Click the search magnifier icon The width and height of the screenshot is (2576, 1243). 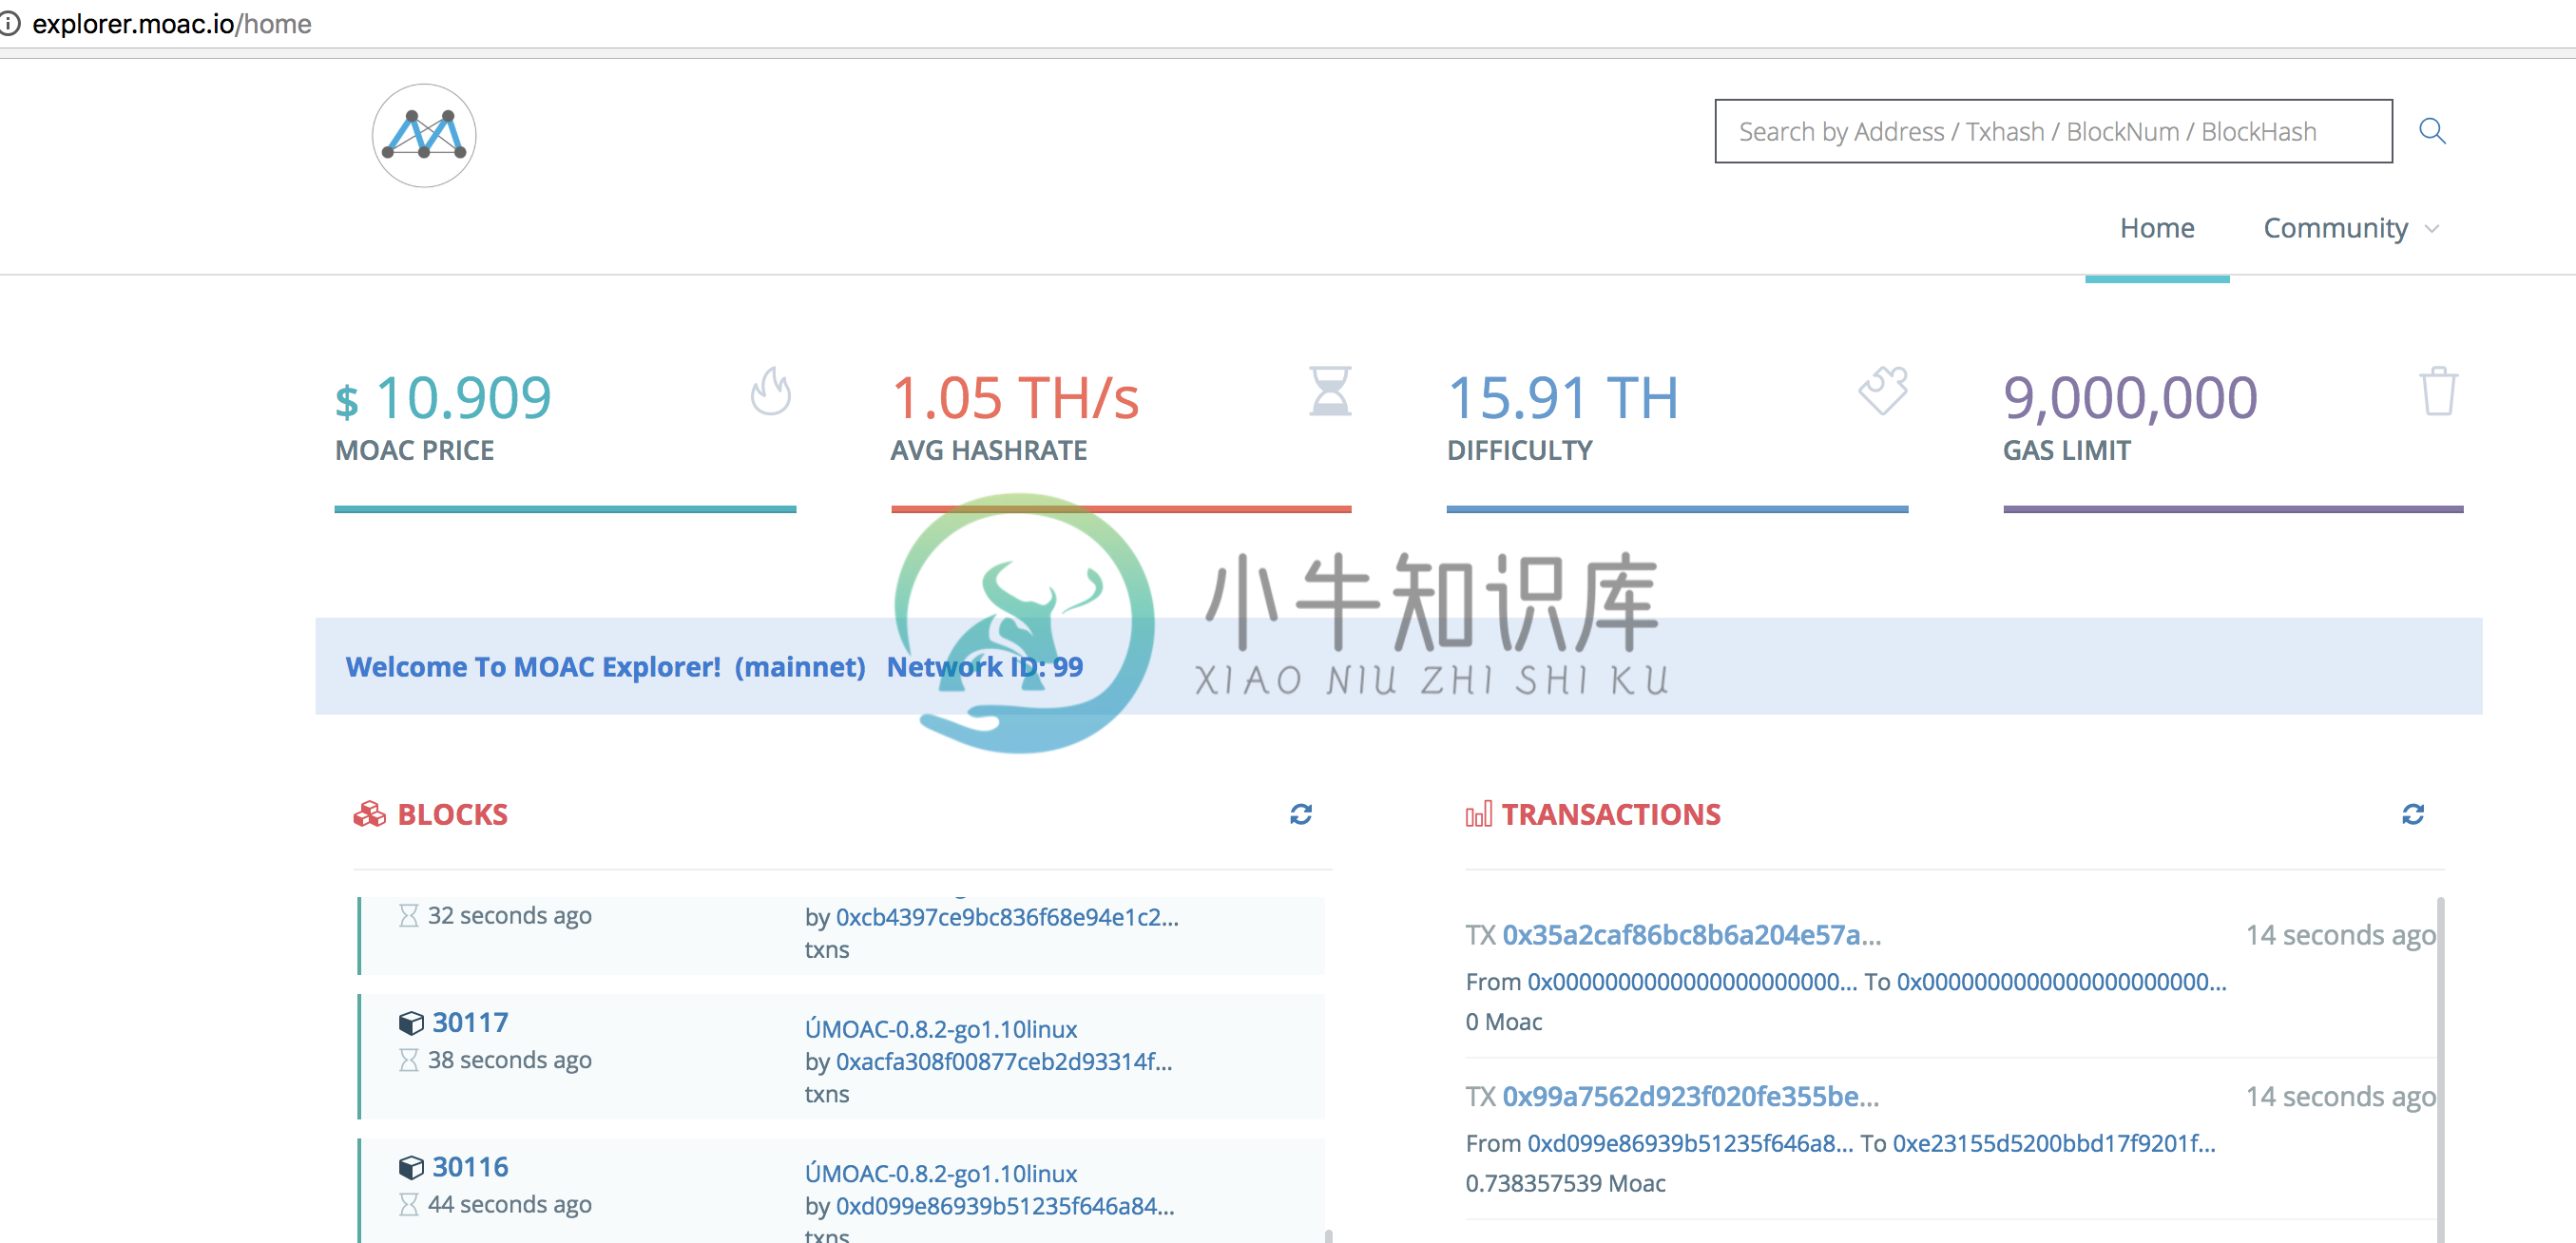(x=2432, y=131)
